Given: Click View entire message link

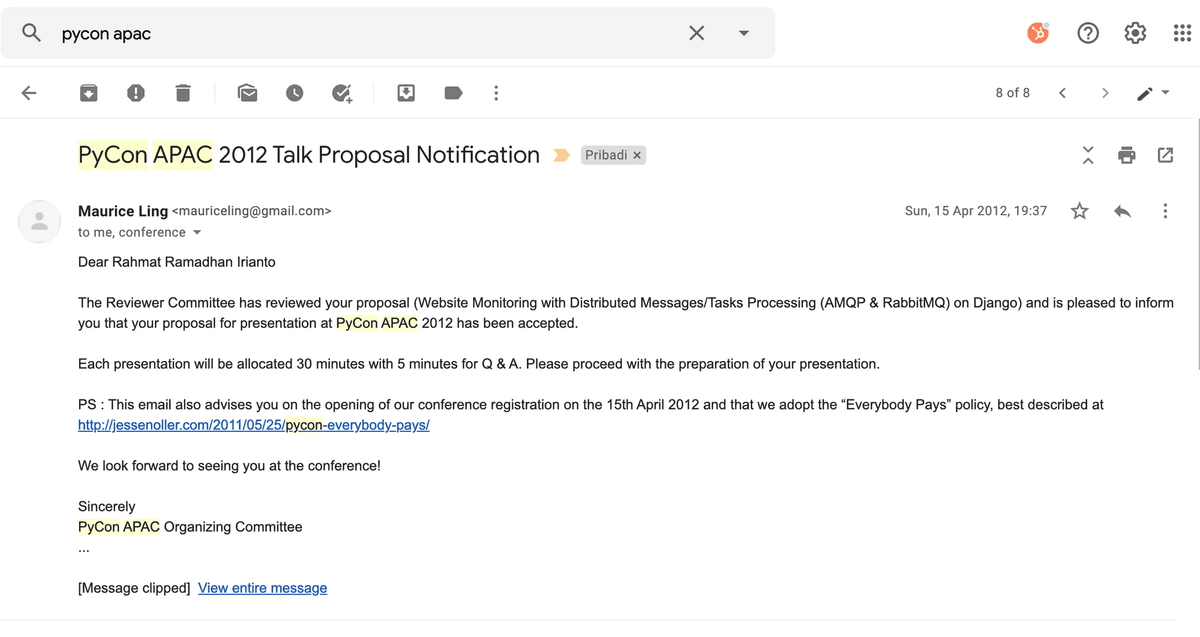Looking at the screenshot, I should tap(262, 588).
